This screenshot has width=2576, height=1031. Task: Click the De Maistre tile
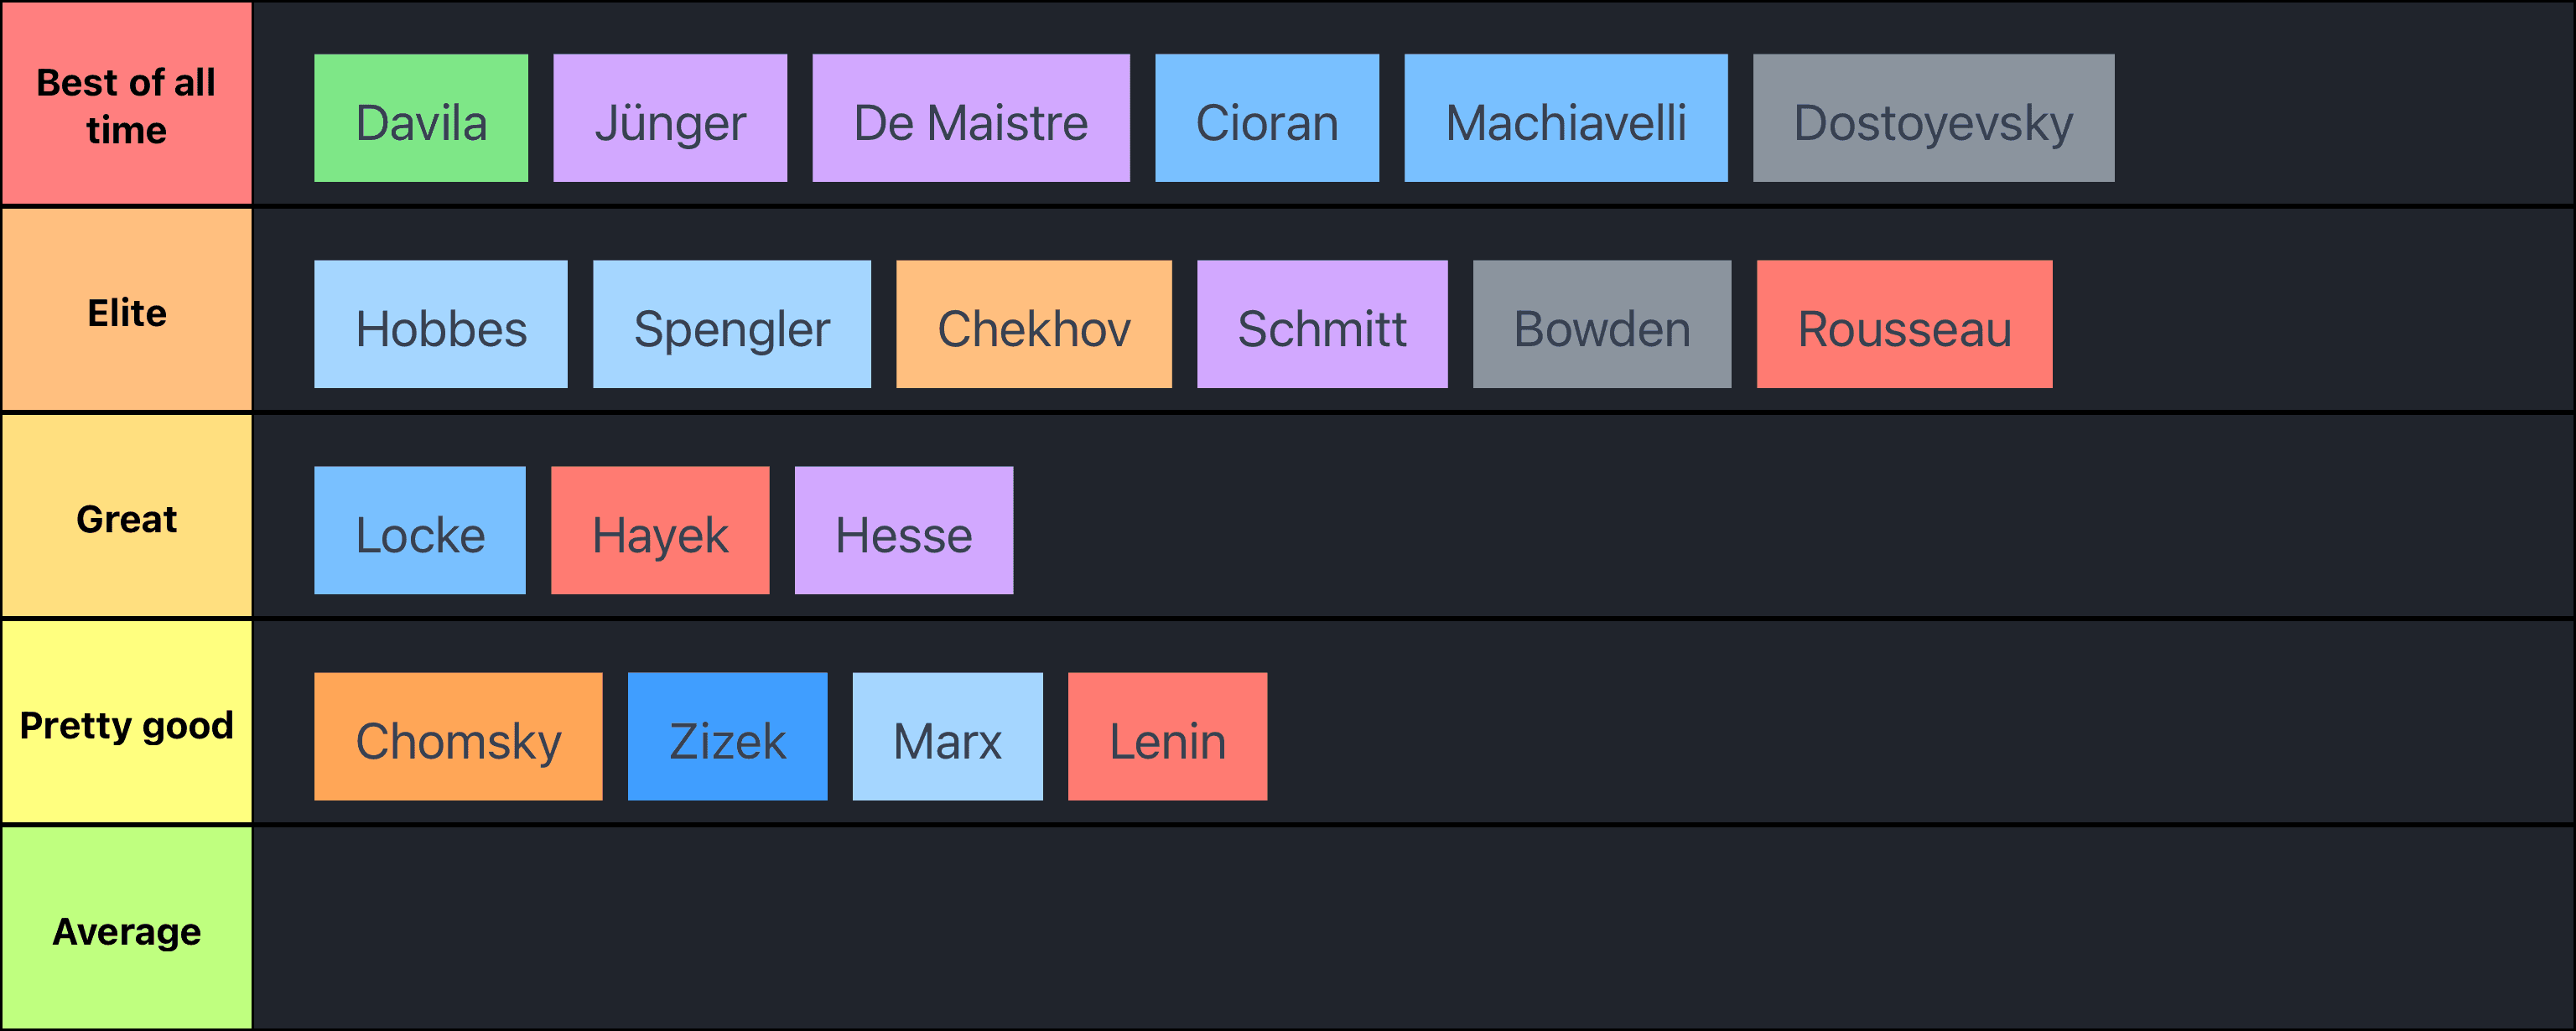[x=971, y=118]
